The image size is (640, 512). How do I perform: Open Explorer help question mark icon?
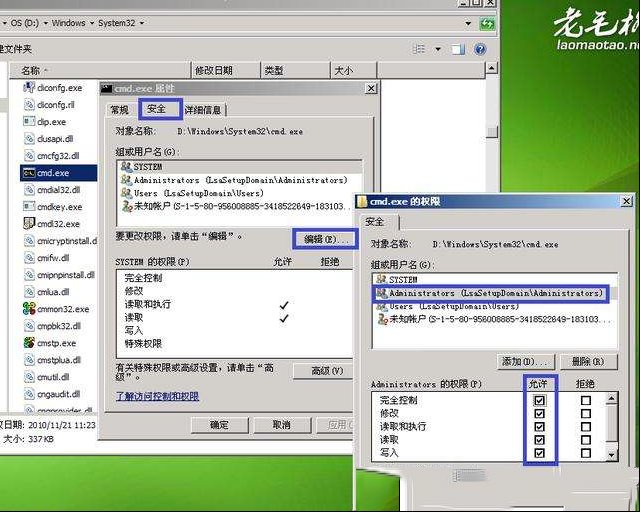(480, 49)
